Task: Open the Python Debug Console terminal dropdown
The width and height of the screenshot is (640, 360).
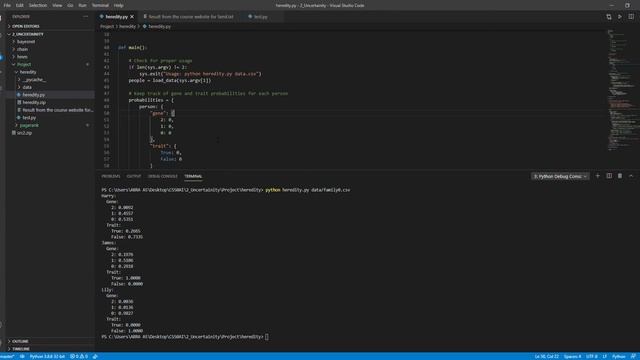Action: (x=560, y=176)
